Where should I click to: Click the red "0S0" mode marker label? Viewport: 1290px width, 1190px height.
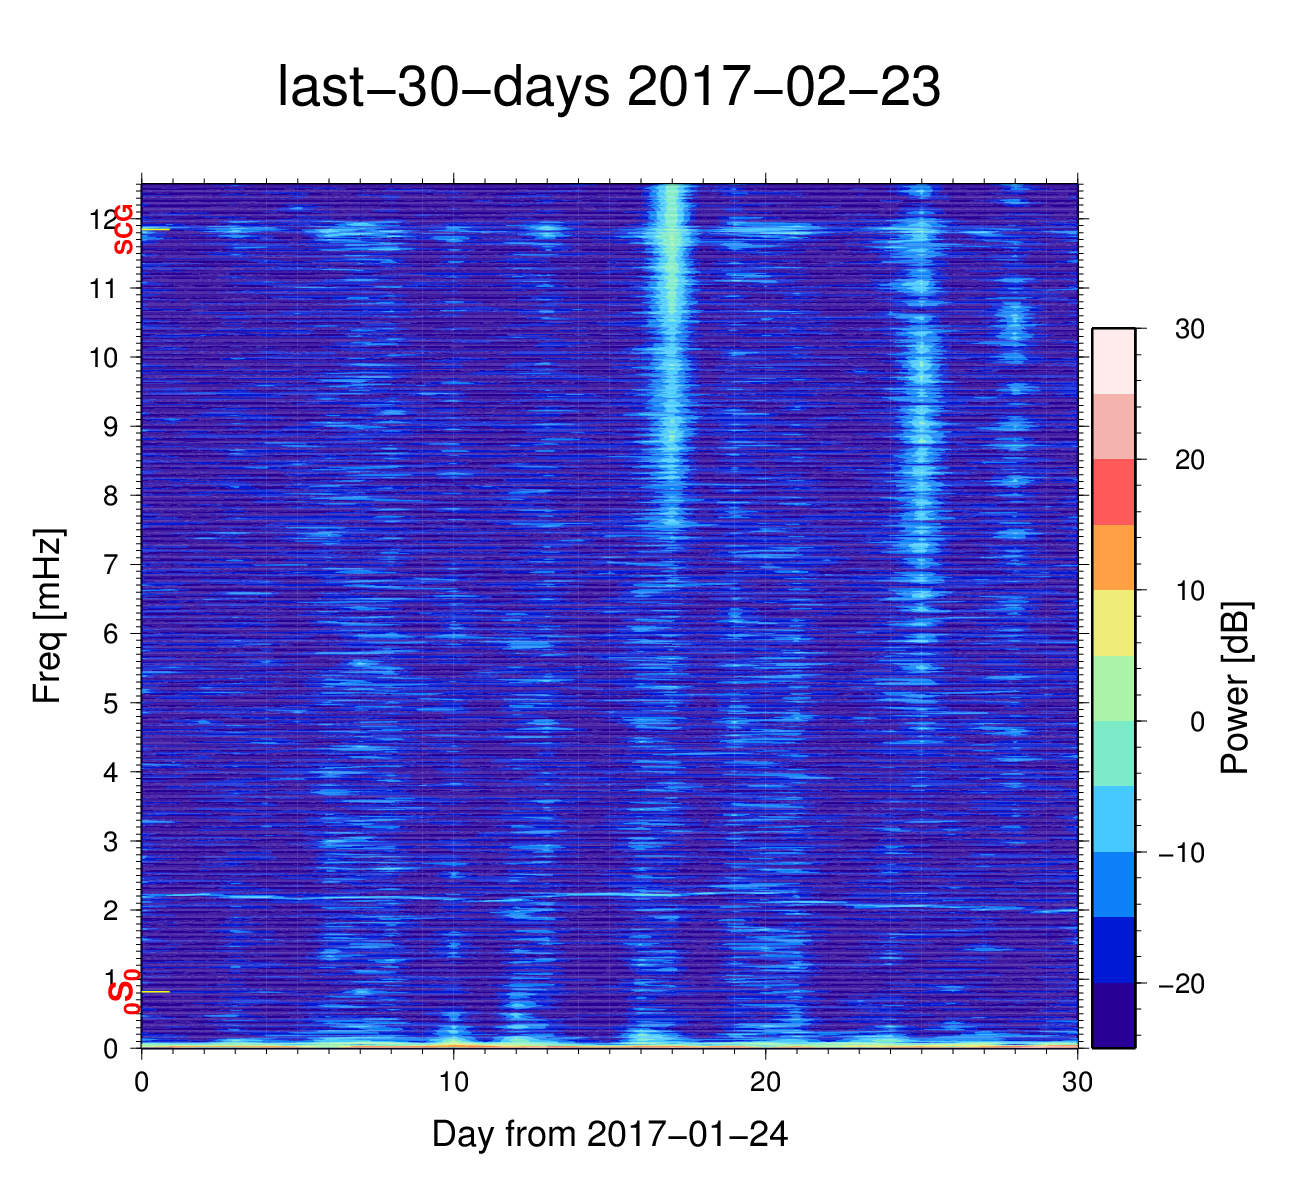coord(123,992)
